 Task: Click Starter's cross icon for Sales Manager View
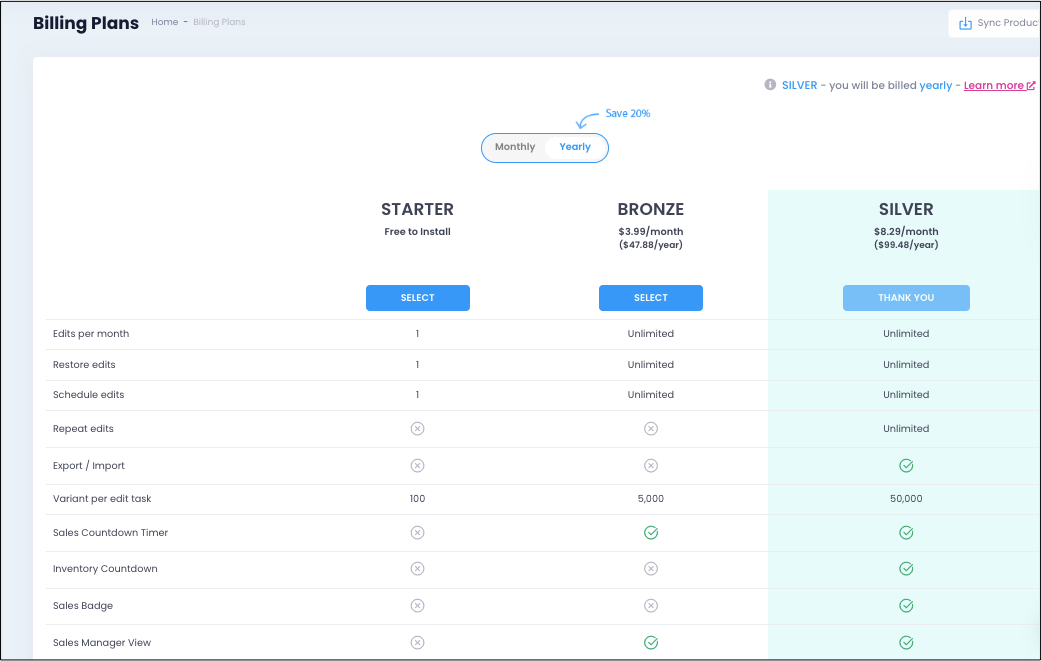click(418, 642)
